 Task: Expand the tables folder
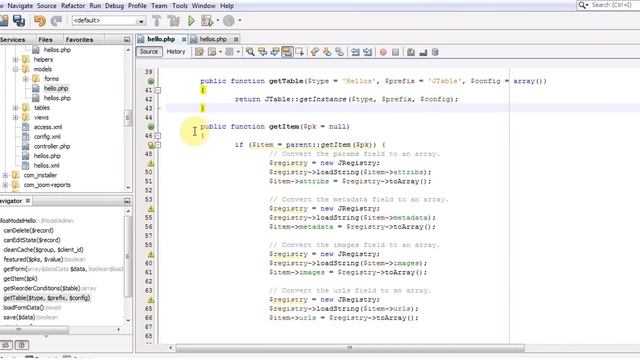16,108
